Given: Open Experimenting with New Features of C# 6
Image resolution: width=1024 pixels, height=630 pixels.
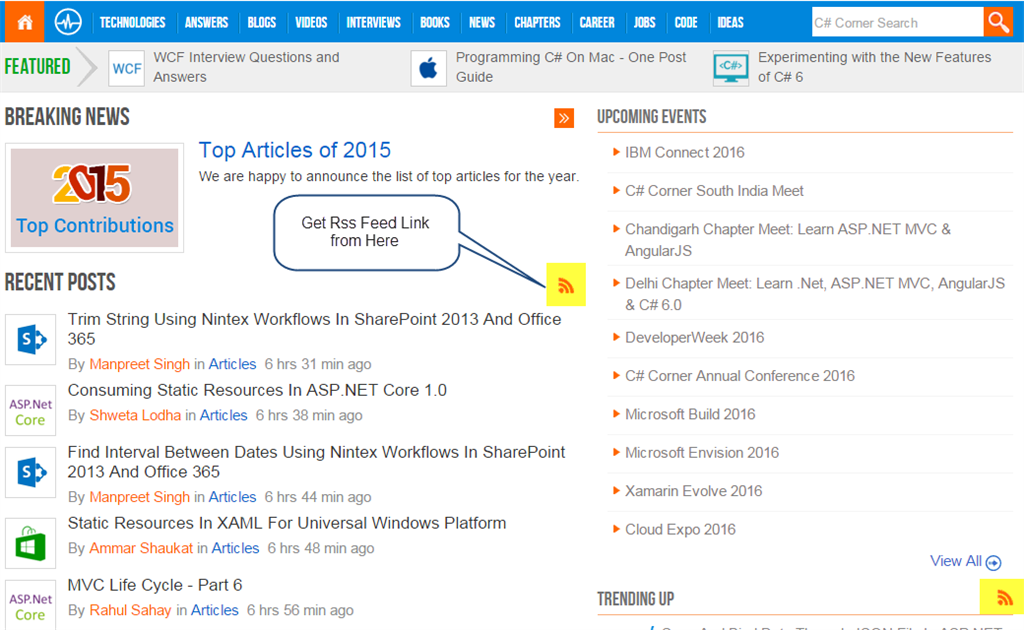Looking at the screenshot, I should tap(874, 67).
